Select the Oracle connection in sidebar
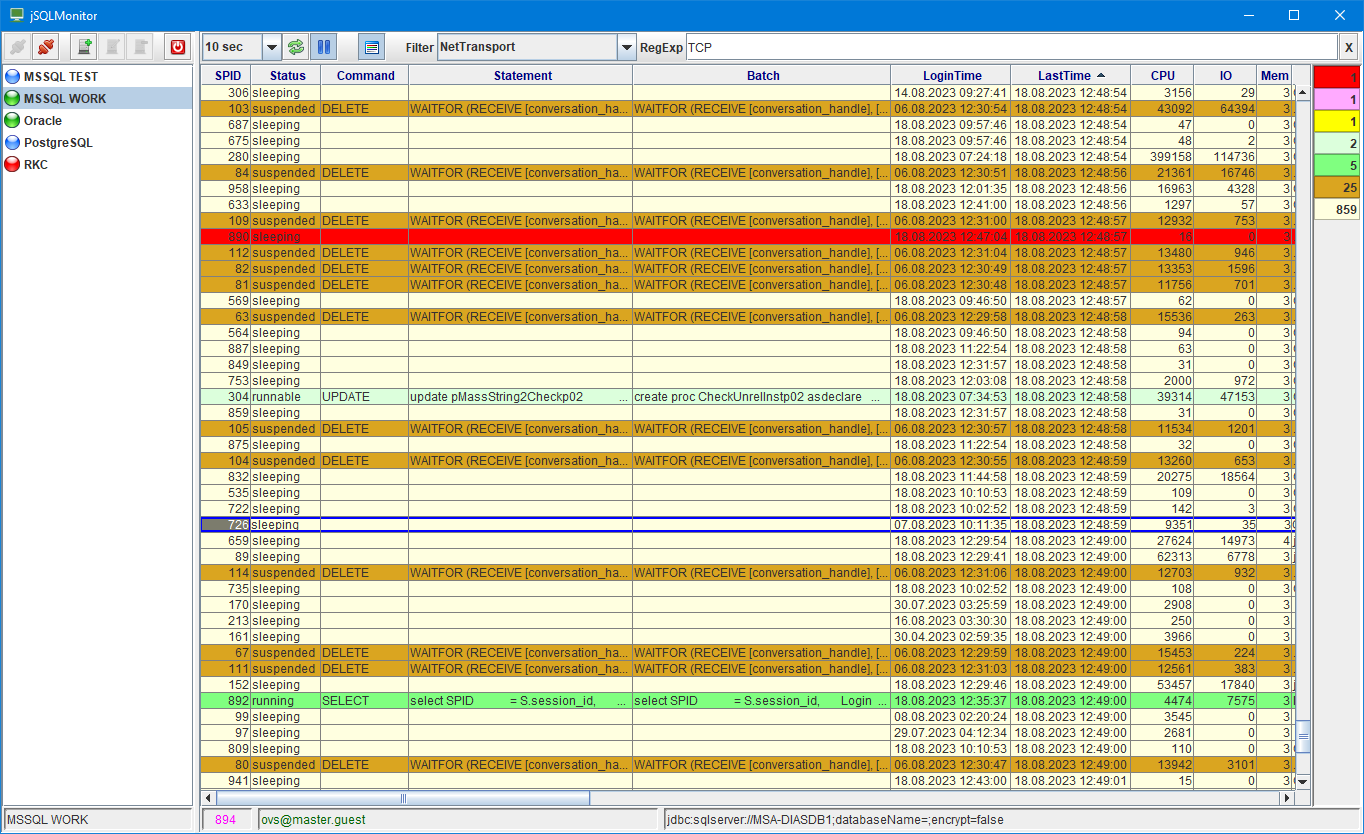The image size is (1364, 834). coord(42,121)
